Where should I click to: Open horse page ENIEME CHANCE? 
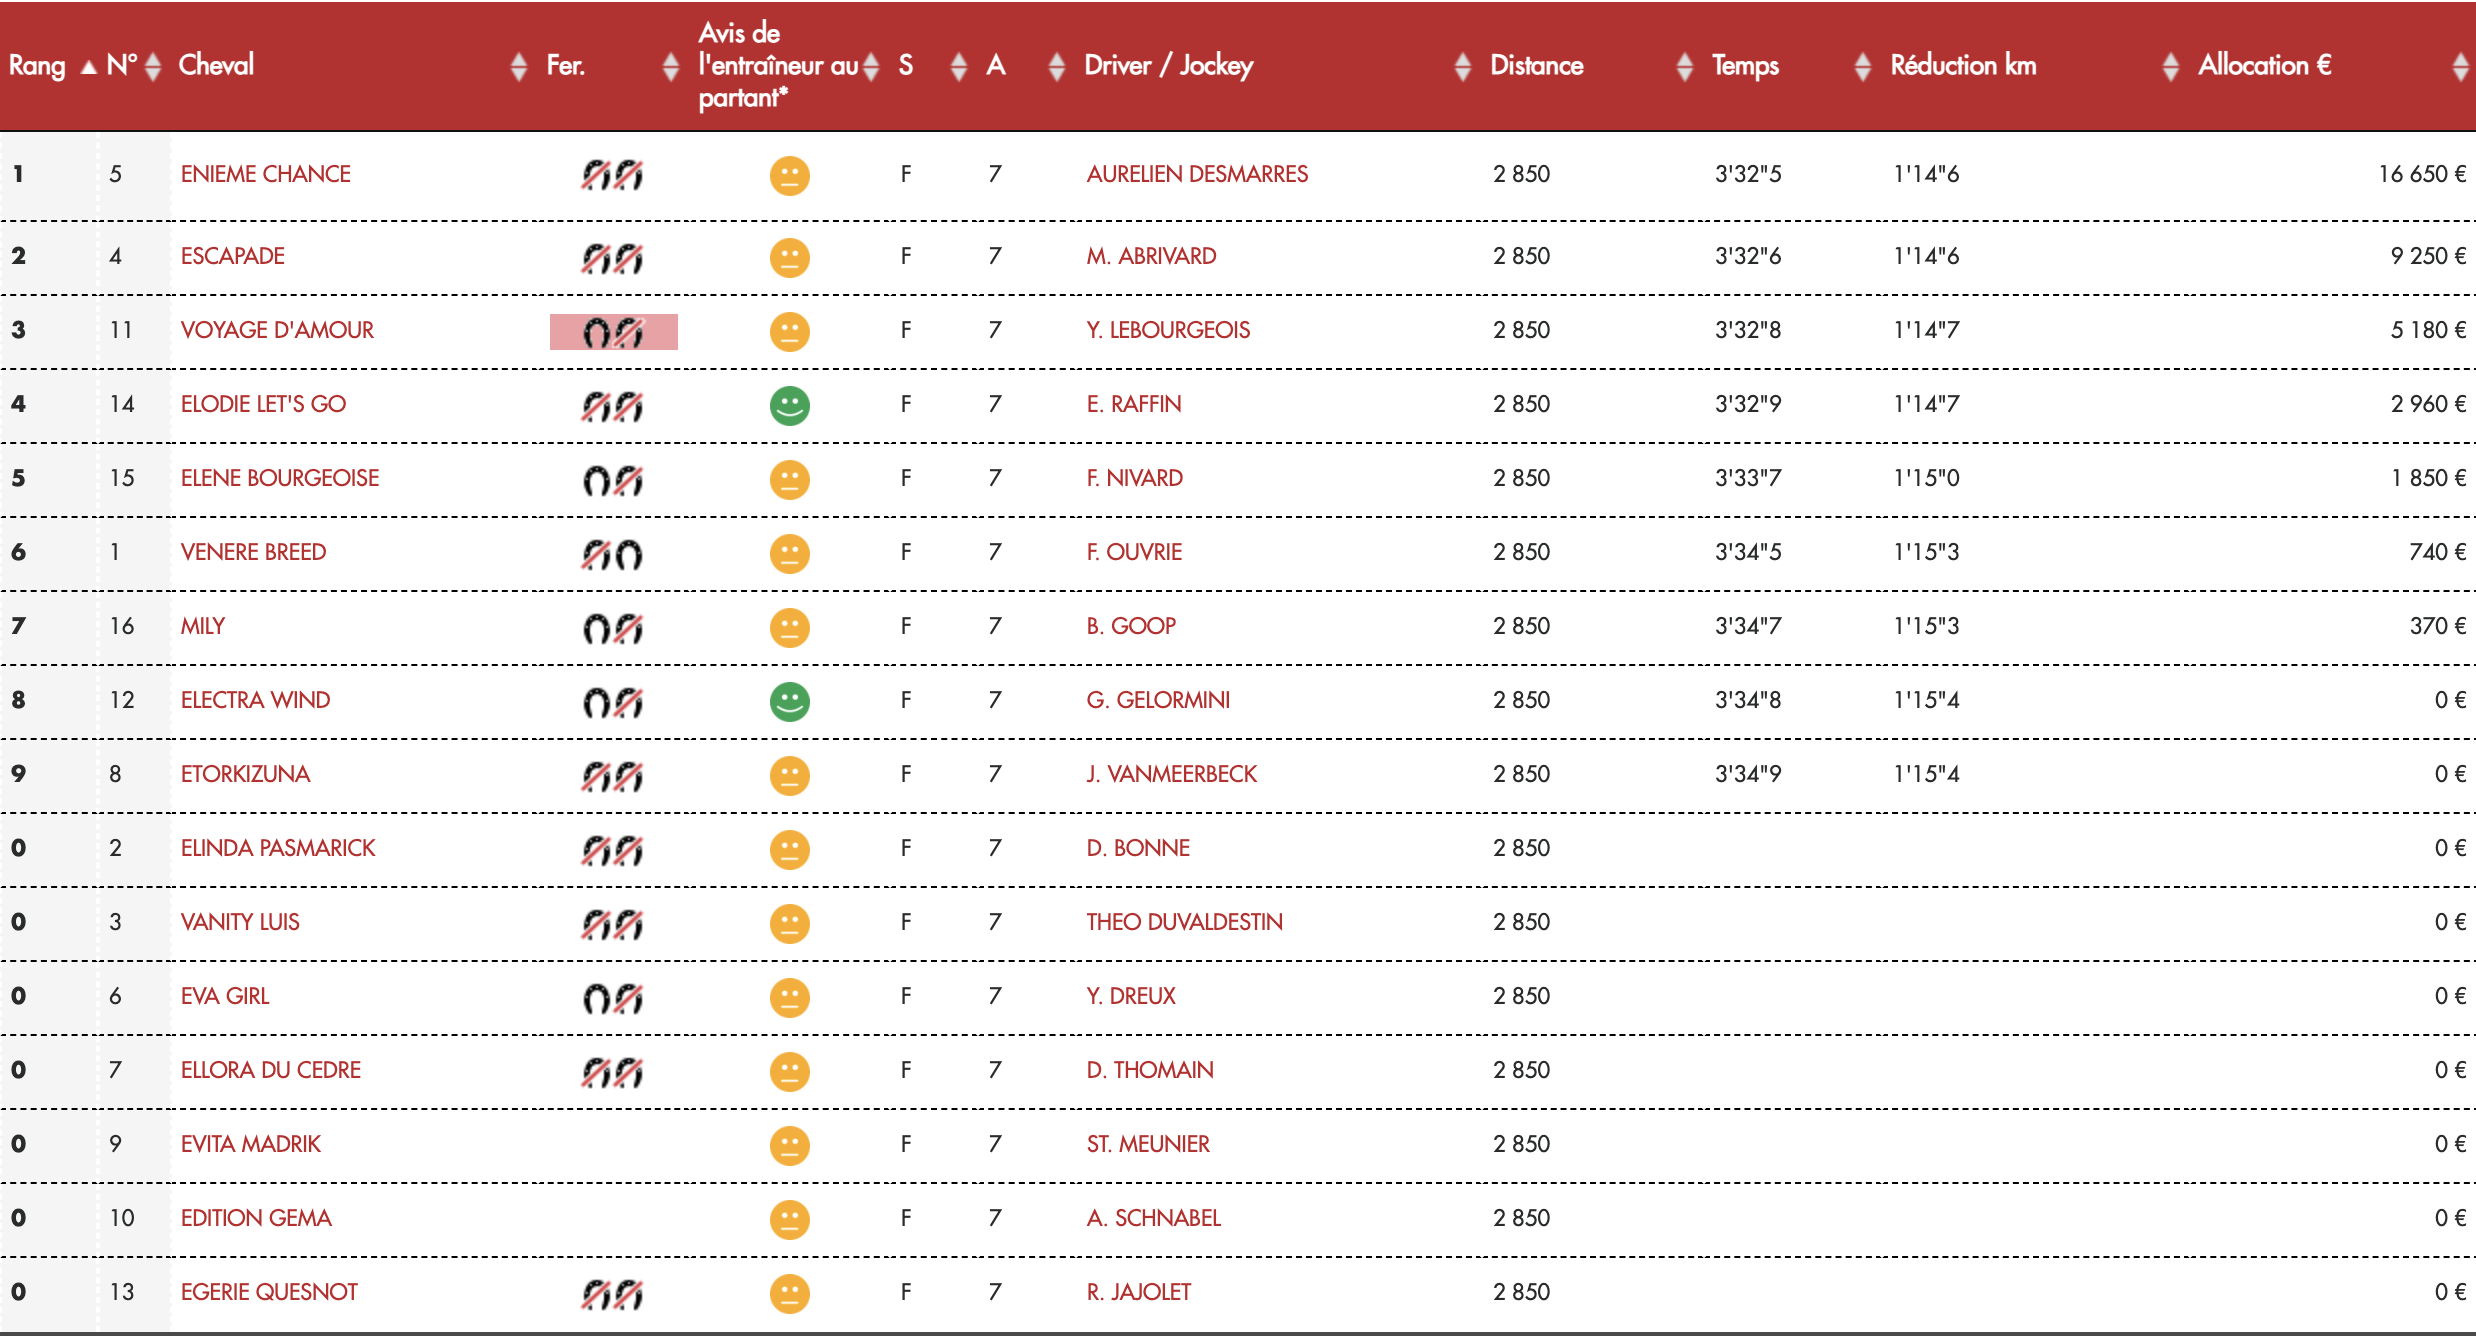[x=266, y=174]
